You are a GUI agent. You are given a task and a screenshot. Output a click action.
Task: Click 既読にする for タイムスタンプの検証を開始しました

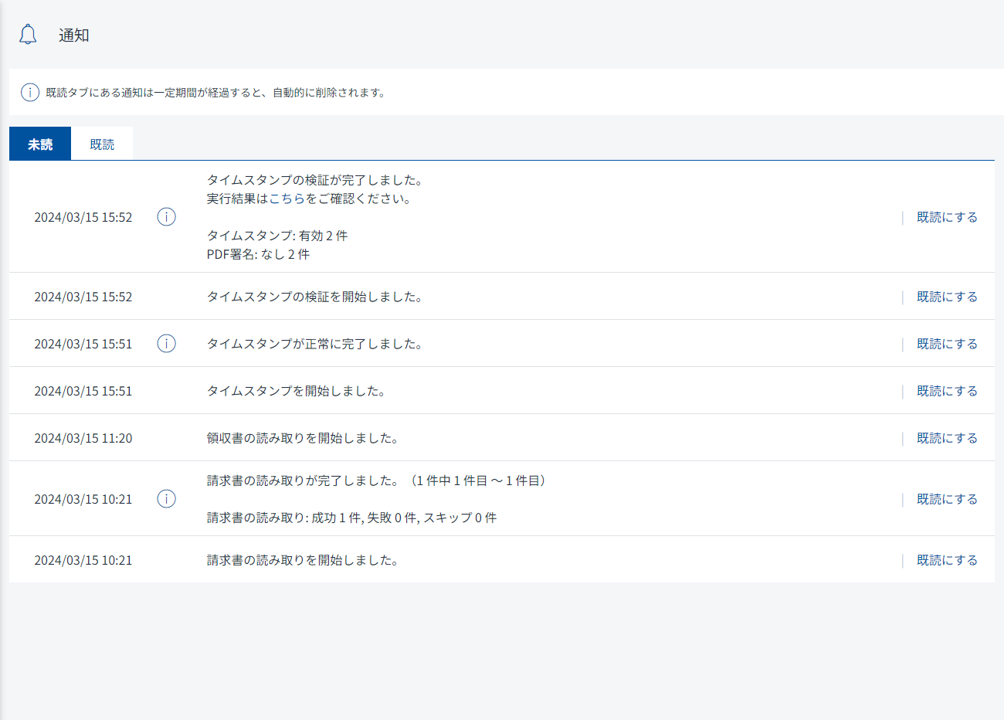point(946,297)
